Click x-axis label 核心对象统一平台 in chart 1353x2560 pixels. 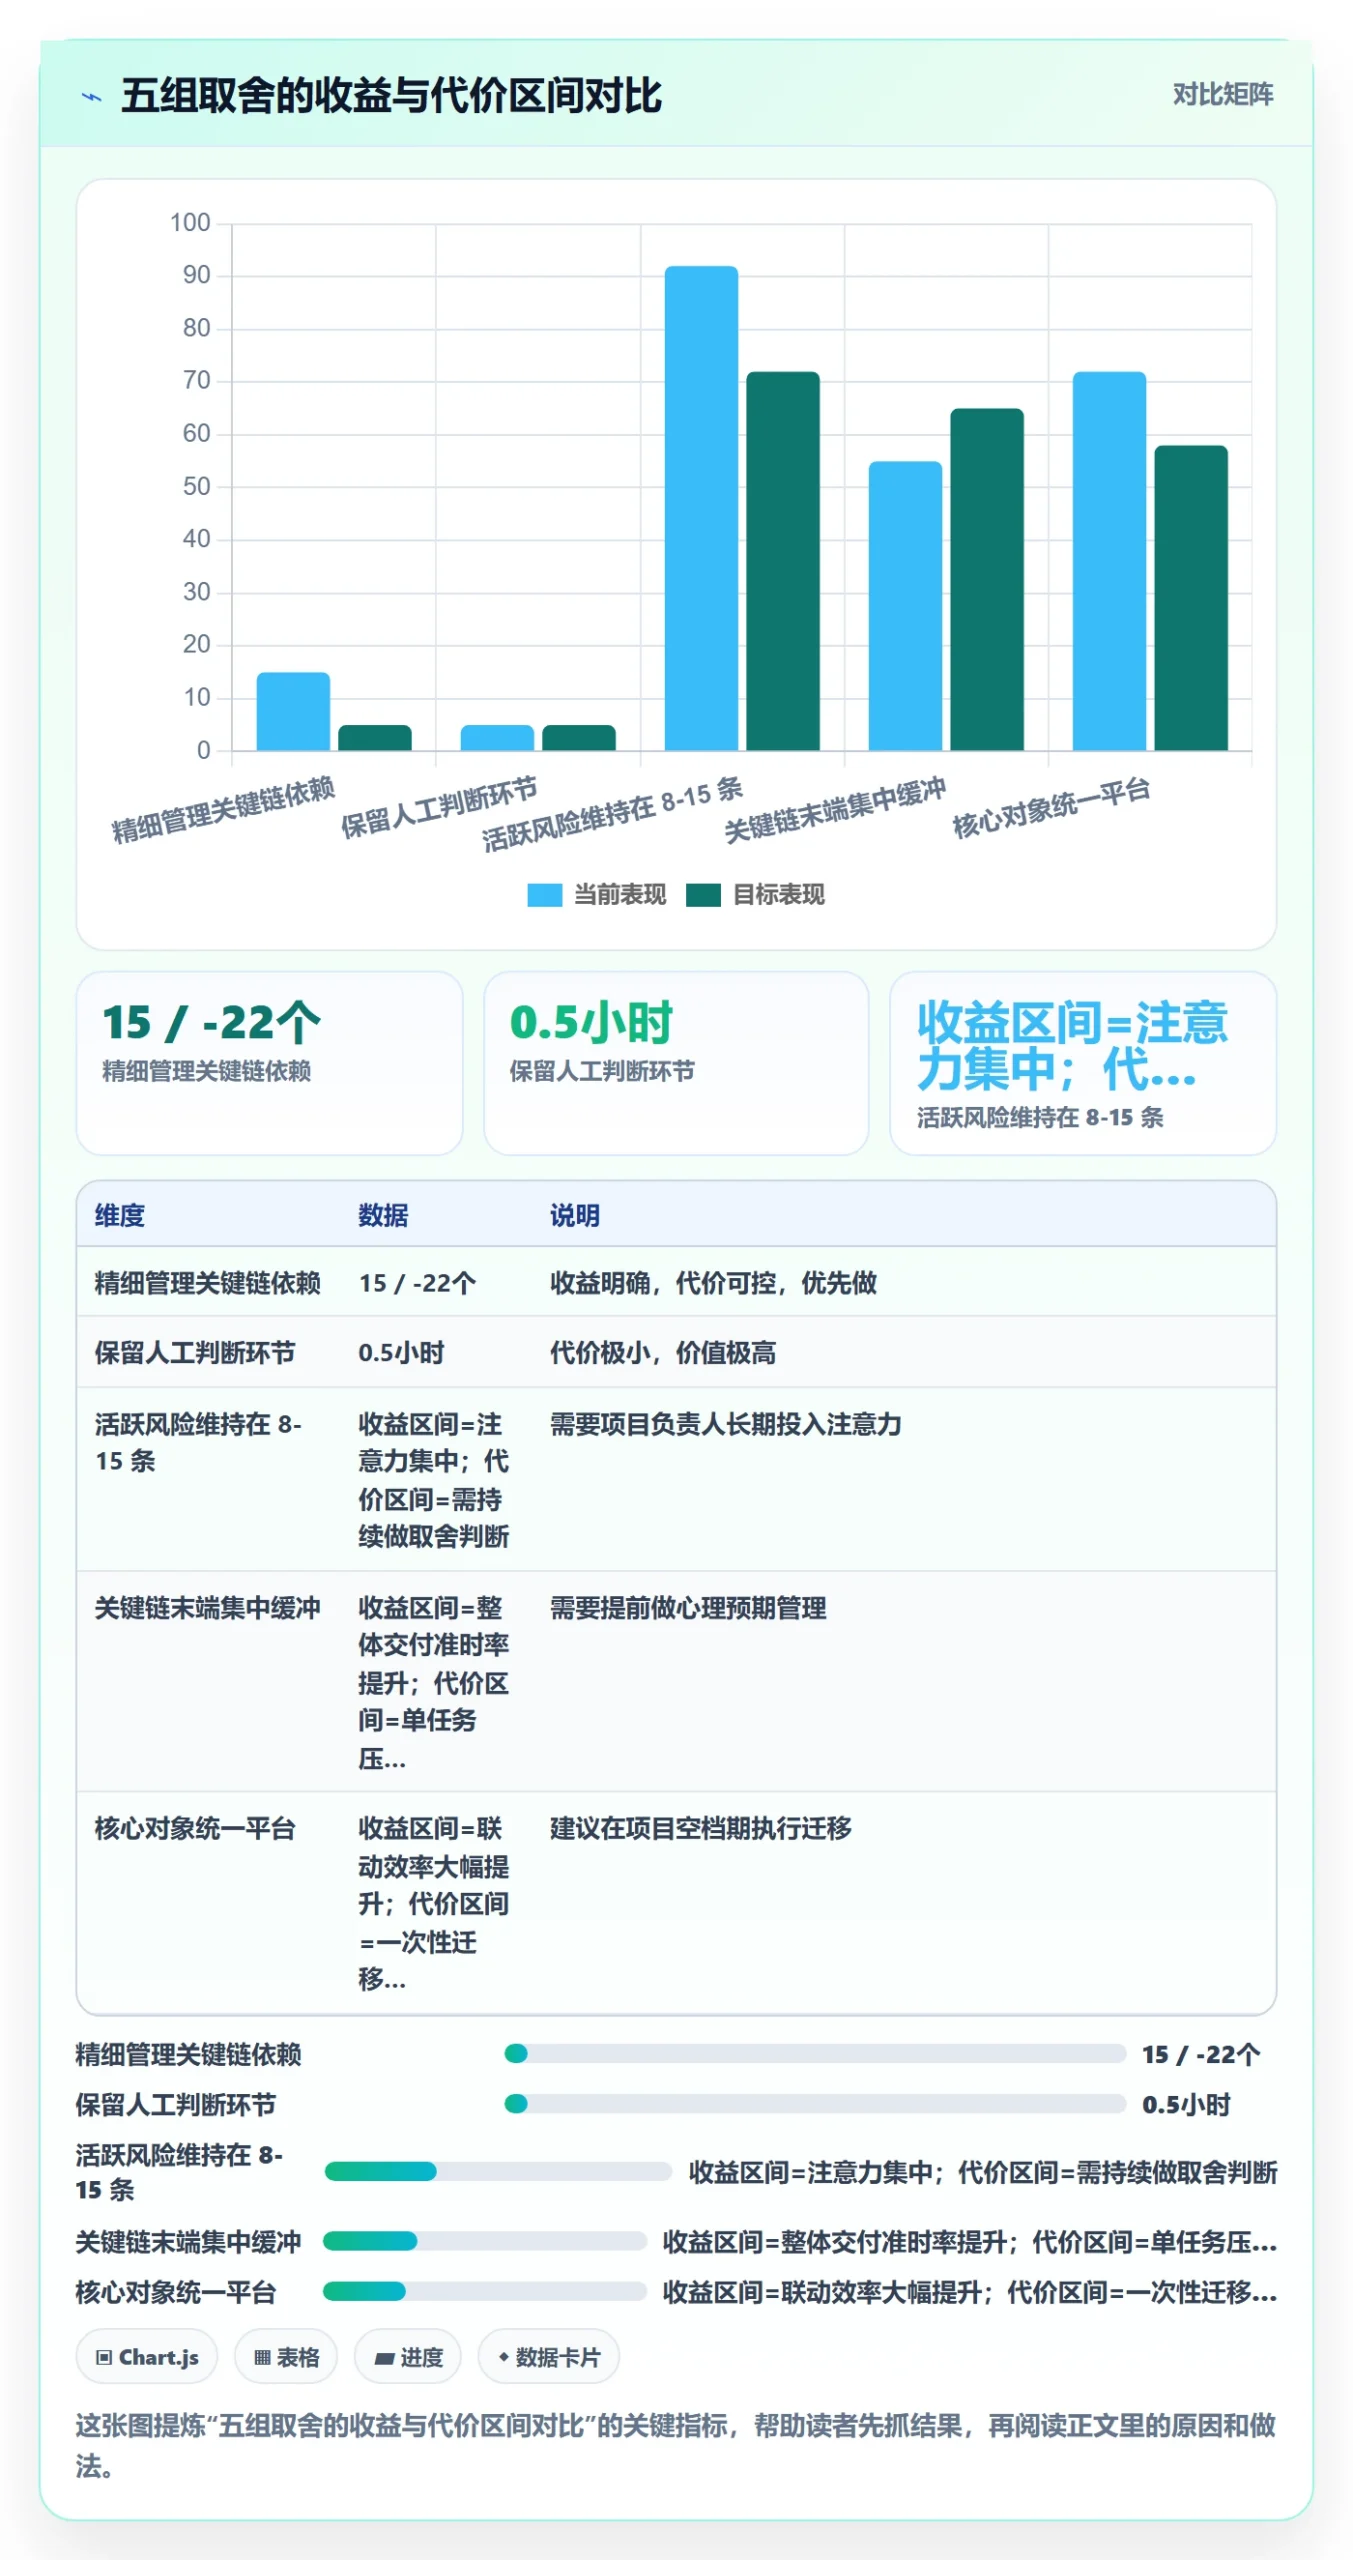click(x=1050, y=808)
